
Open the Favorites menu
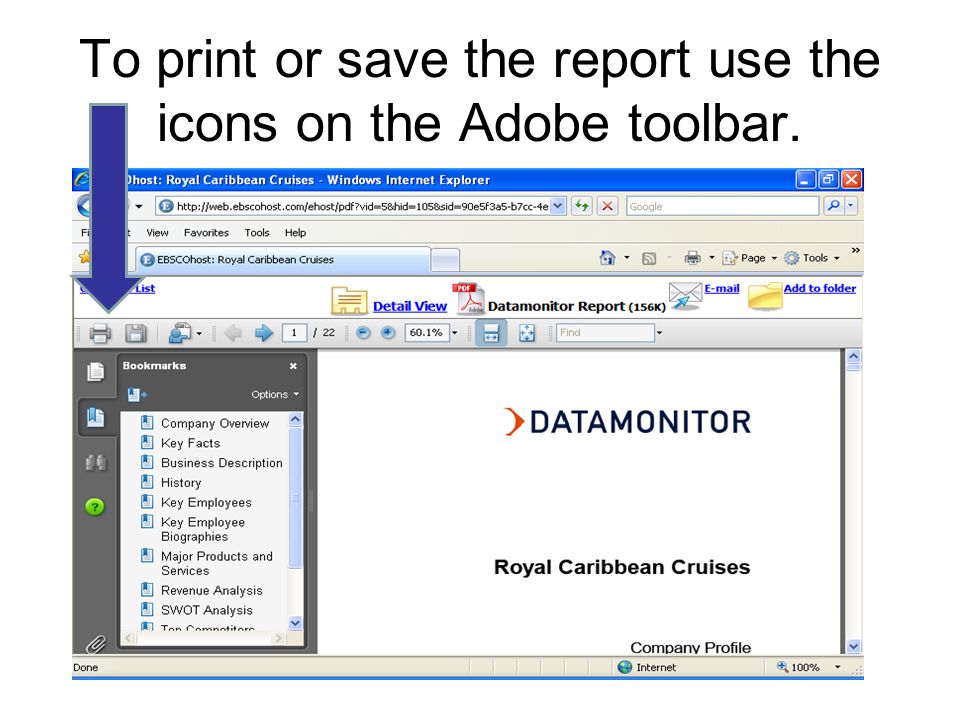click(x=206, y=233)
